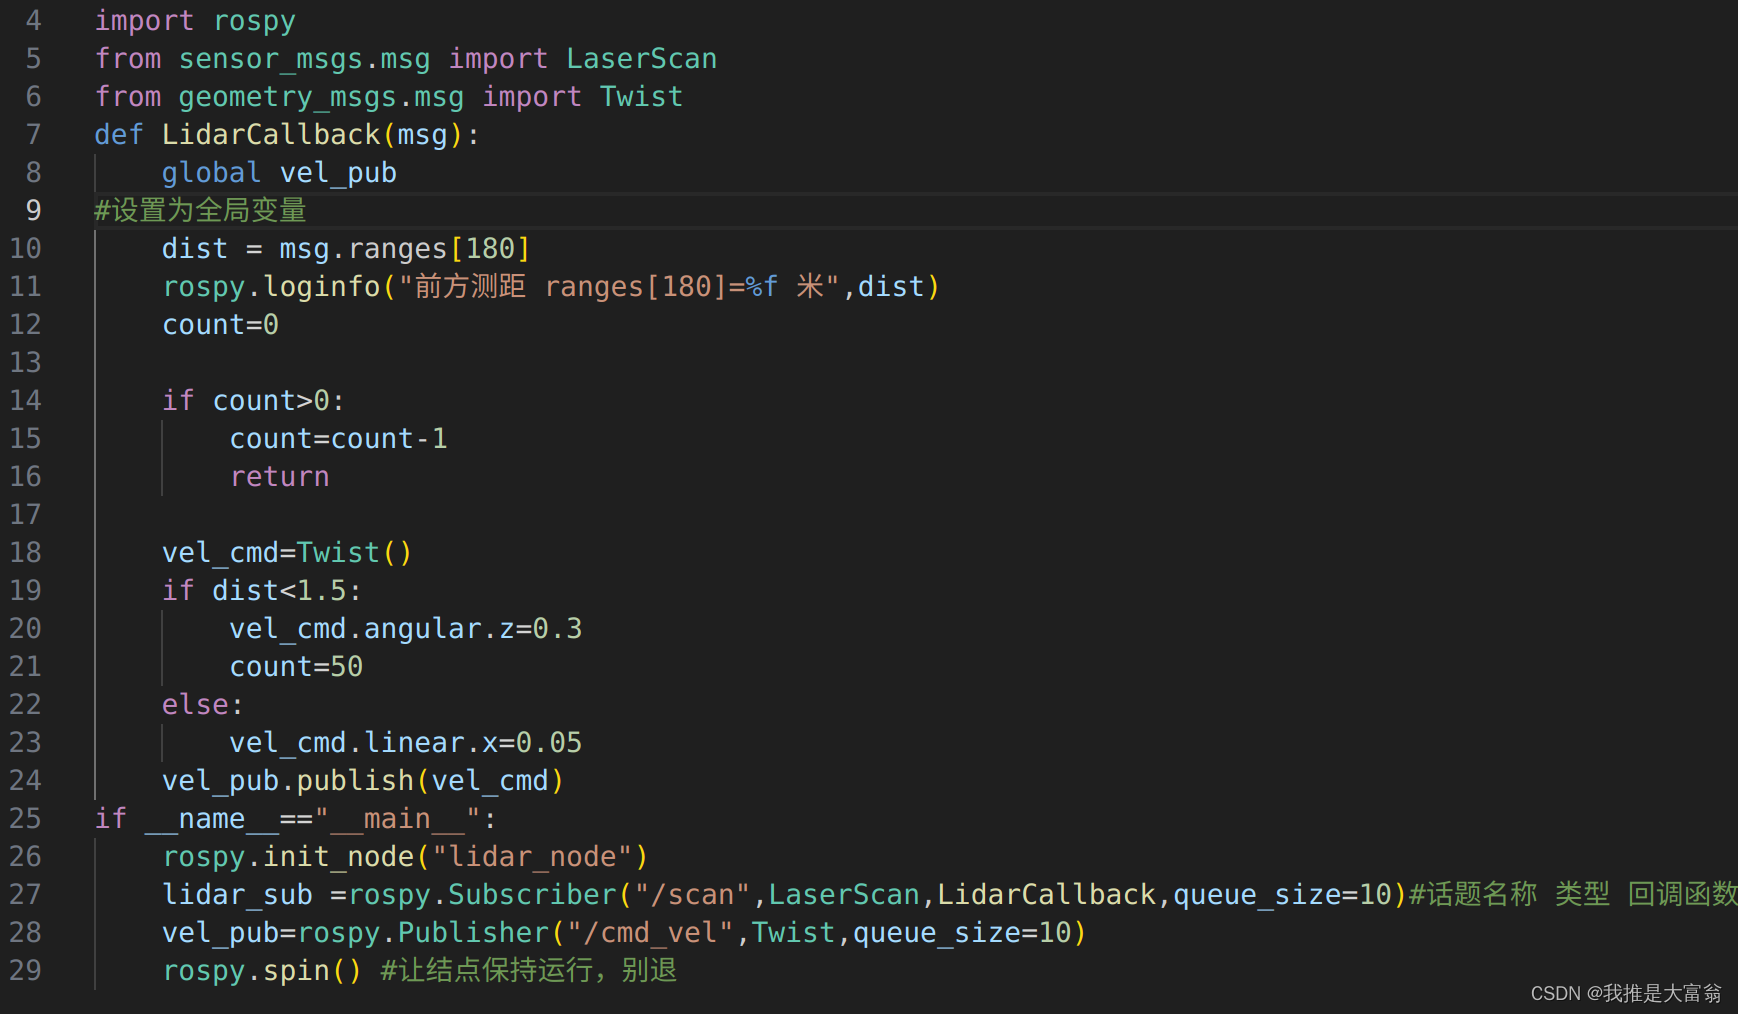Click the comment #设置为全局变量
1738x1014 pixels.
coord(200,211)
